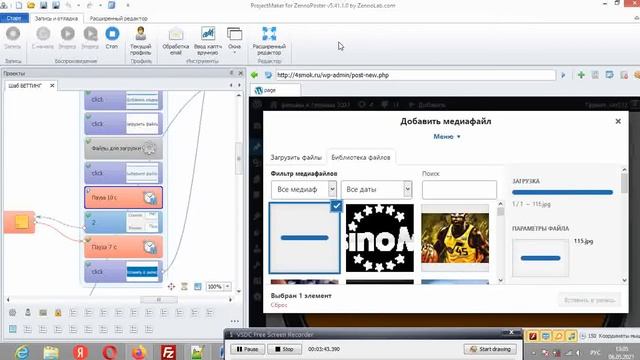Click save icon in quick access bar
640x360 pixels.
pos(43,5)
